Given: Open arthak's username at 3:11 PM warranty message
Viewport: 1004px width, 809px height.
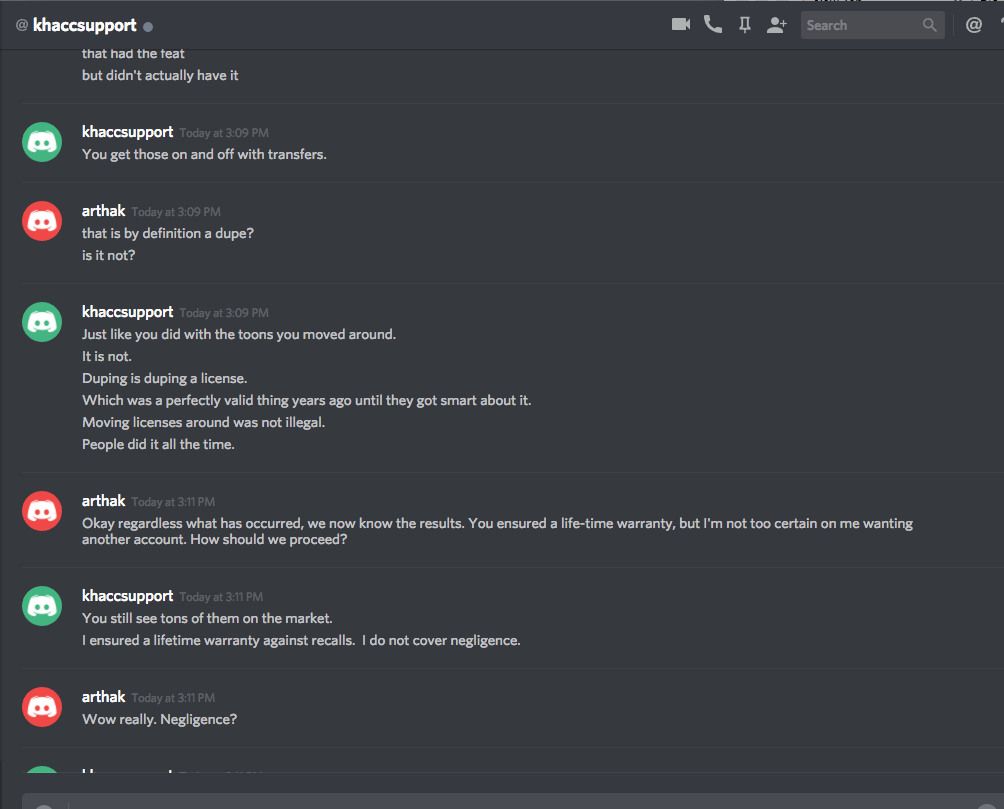Looking at the screenshot, I should coord(103,501).
